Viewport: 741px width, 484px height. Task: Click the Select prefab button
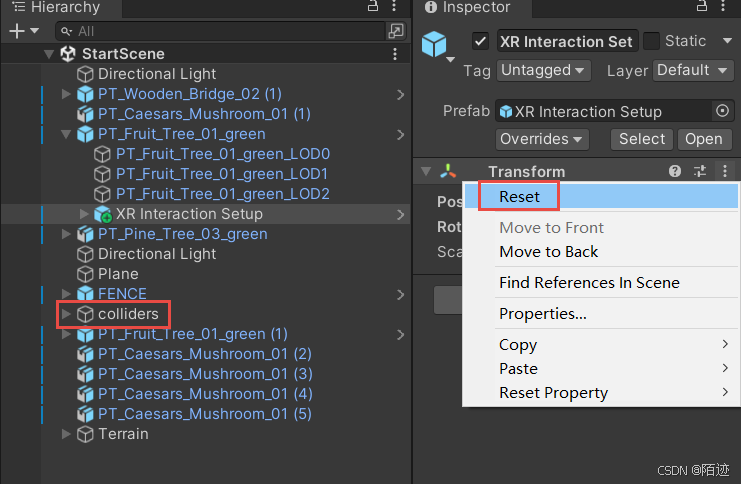pos(642,139)
